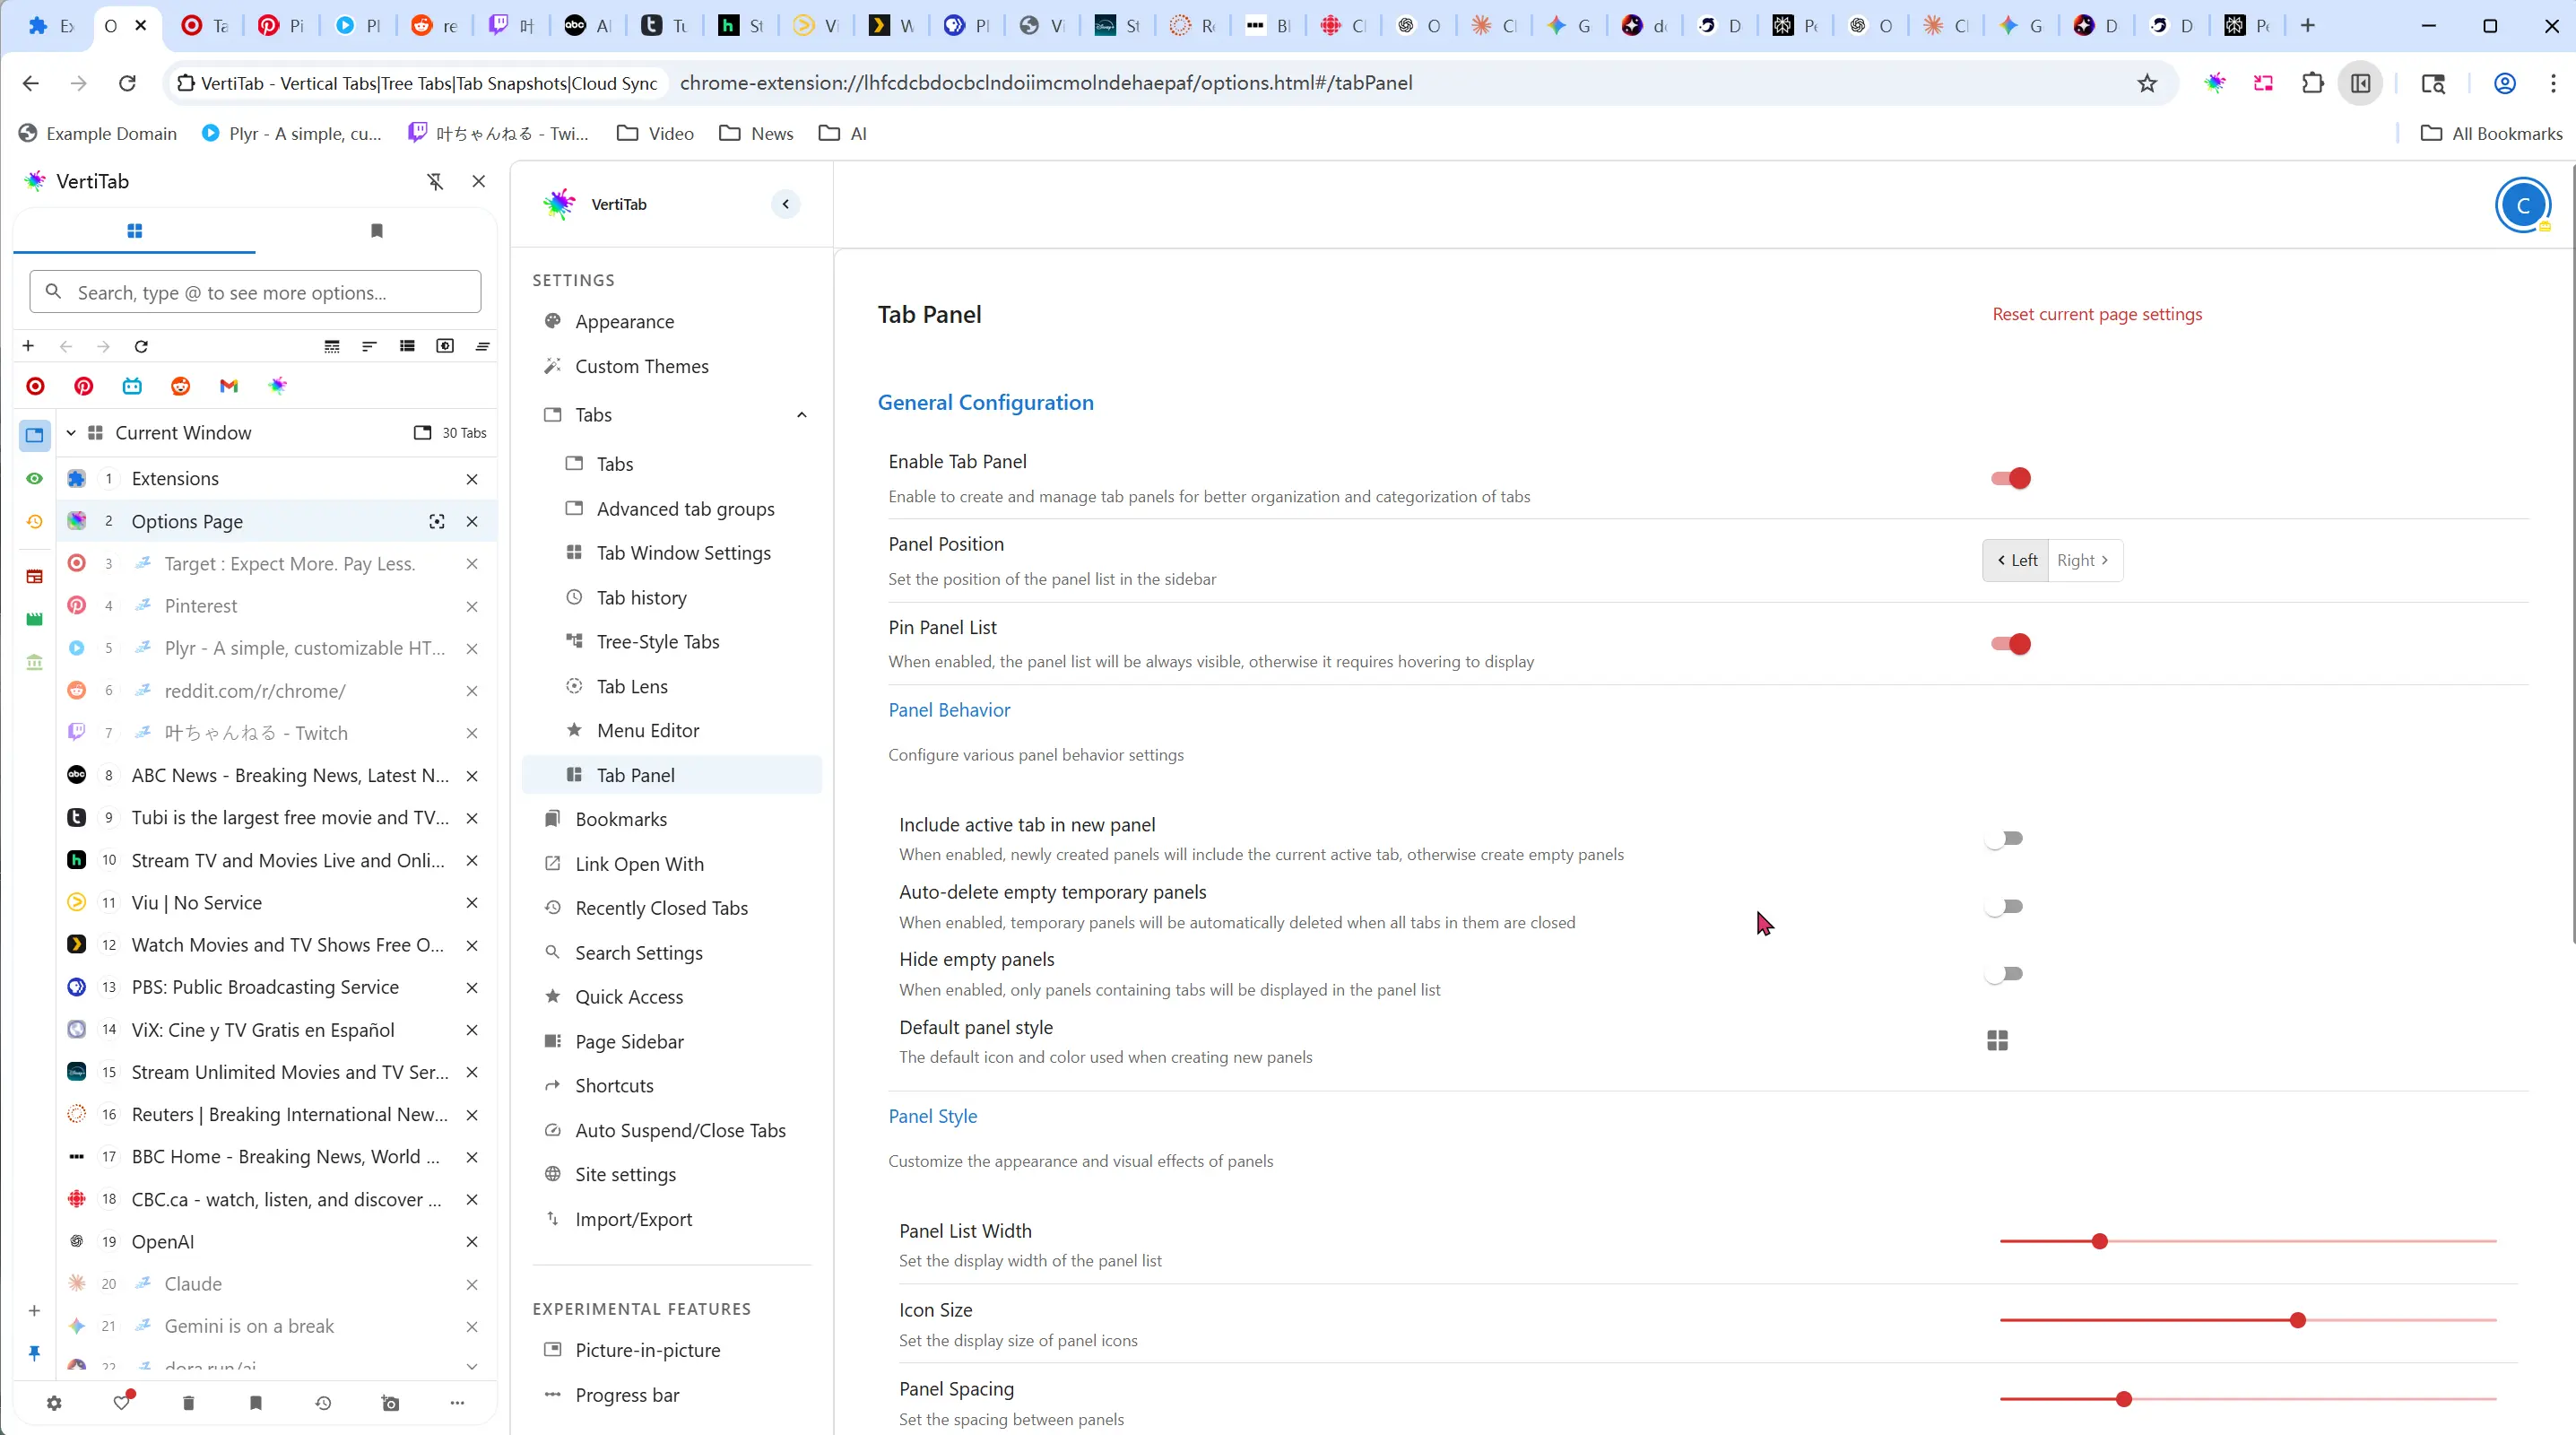The width and height of the screenshot is (2576, 1435).
Task: Open Import/Export settings
Action: (x=672, y=1219)
